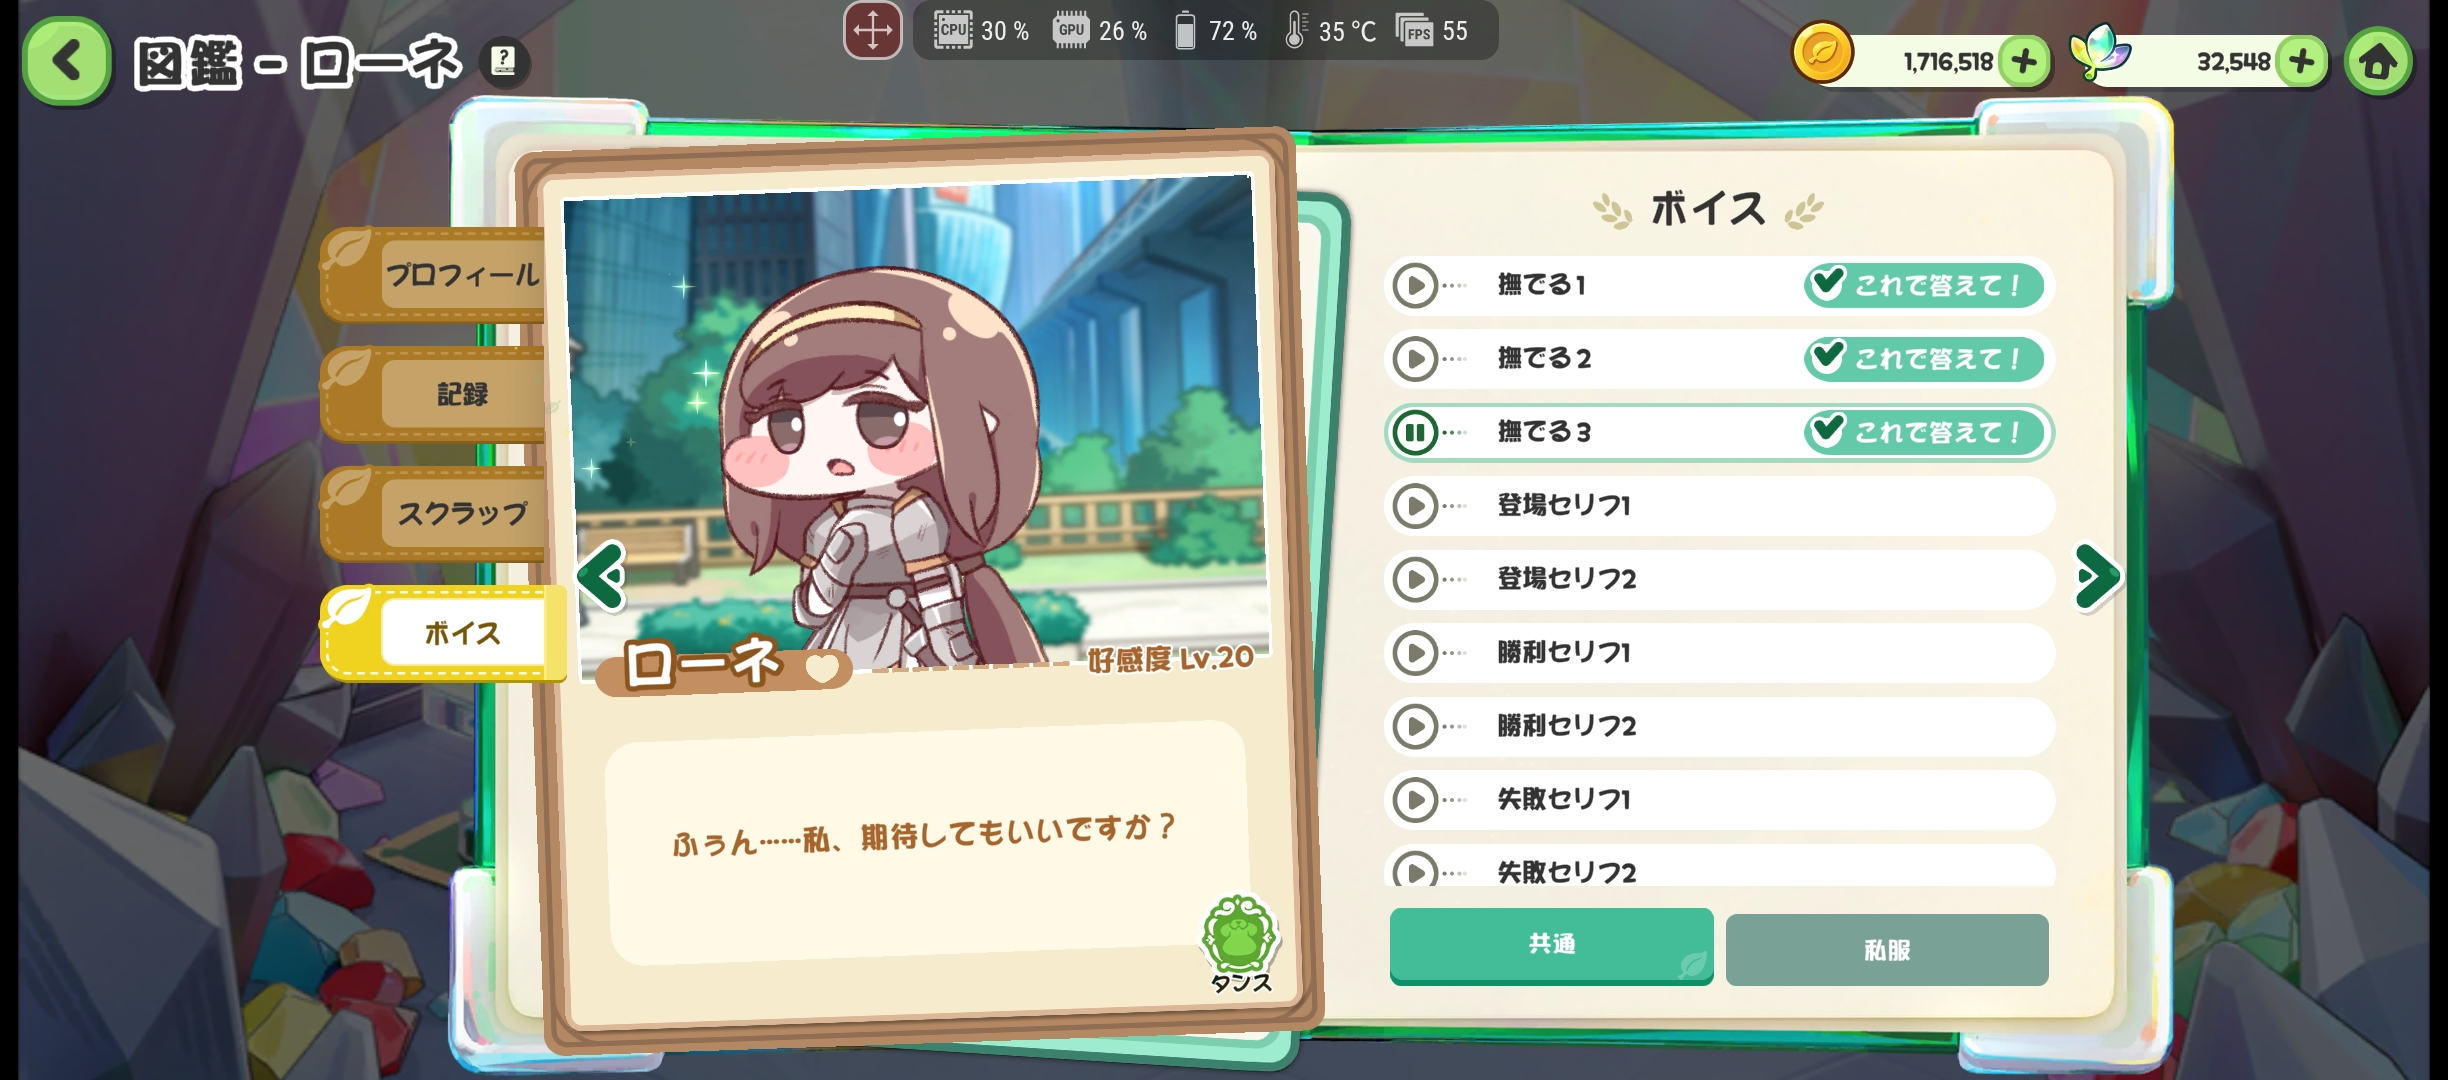Show next character with right chevron

tap(2097, 577)
